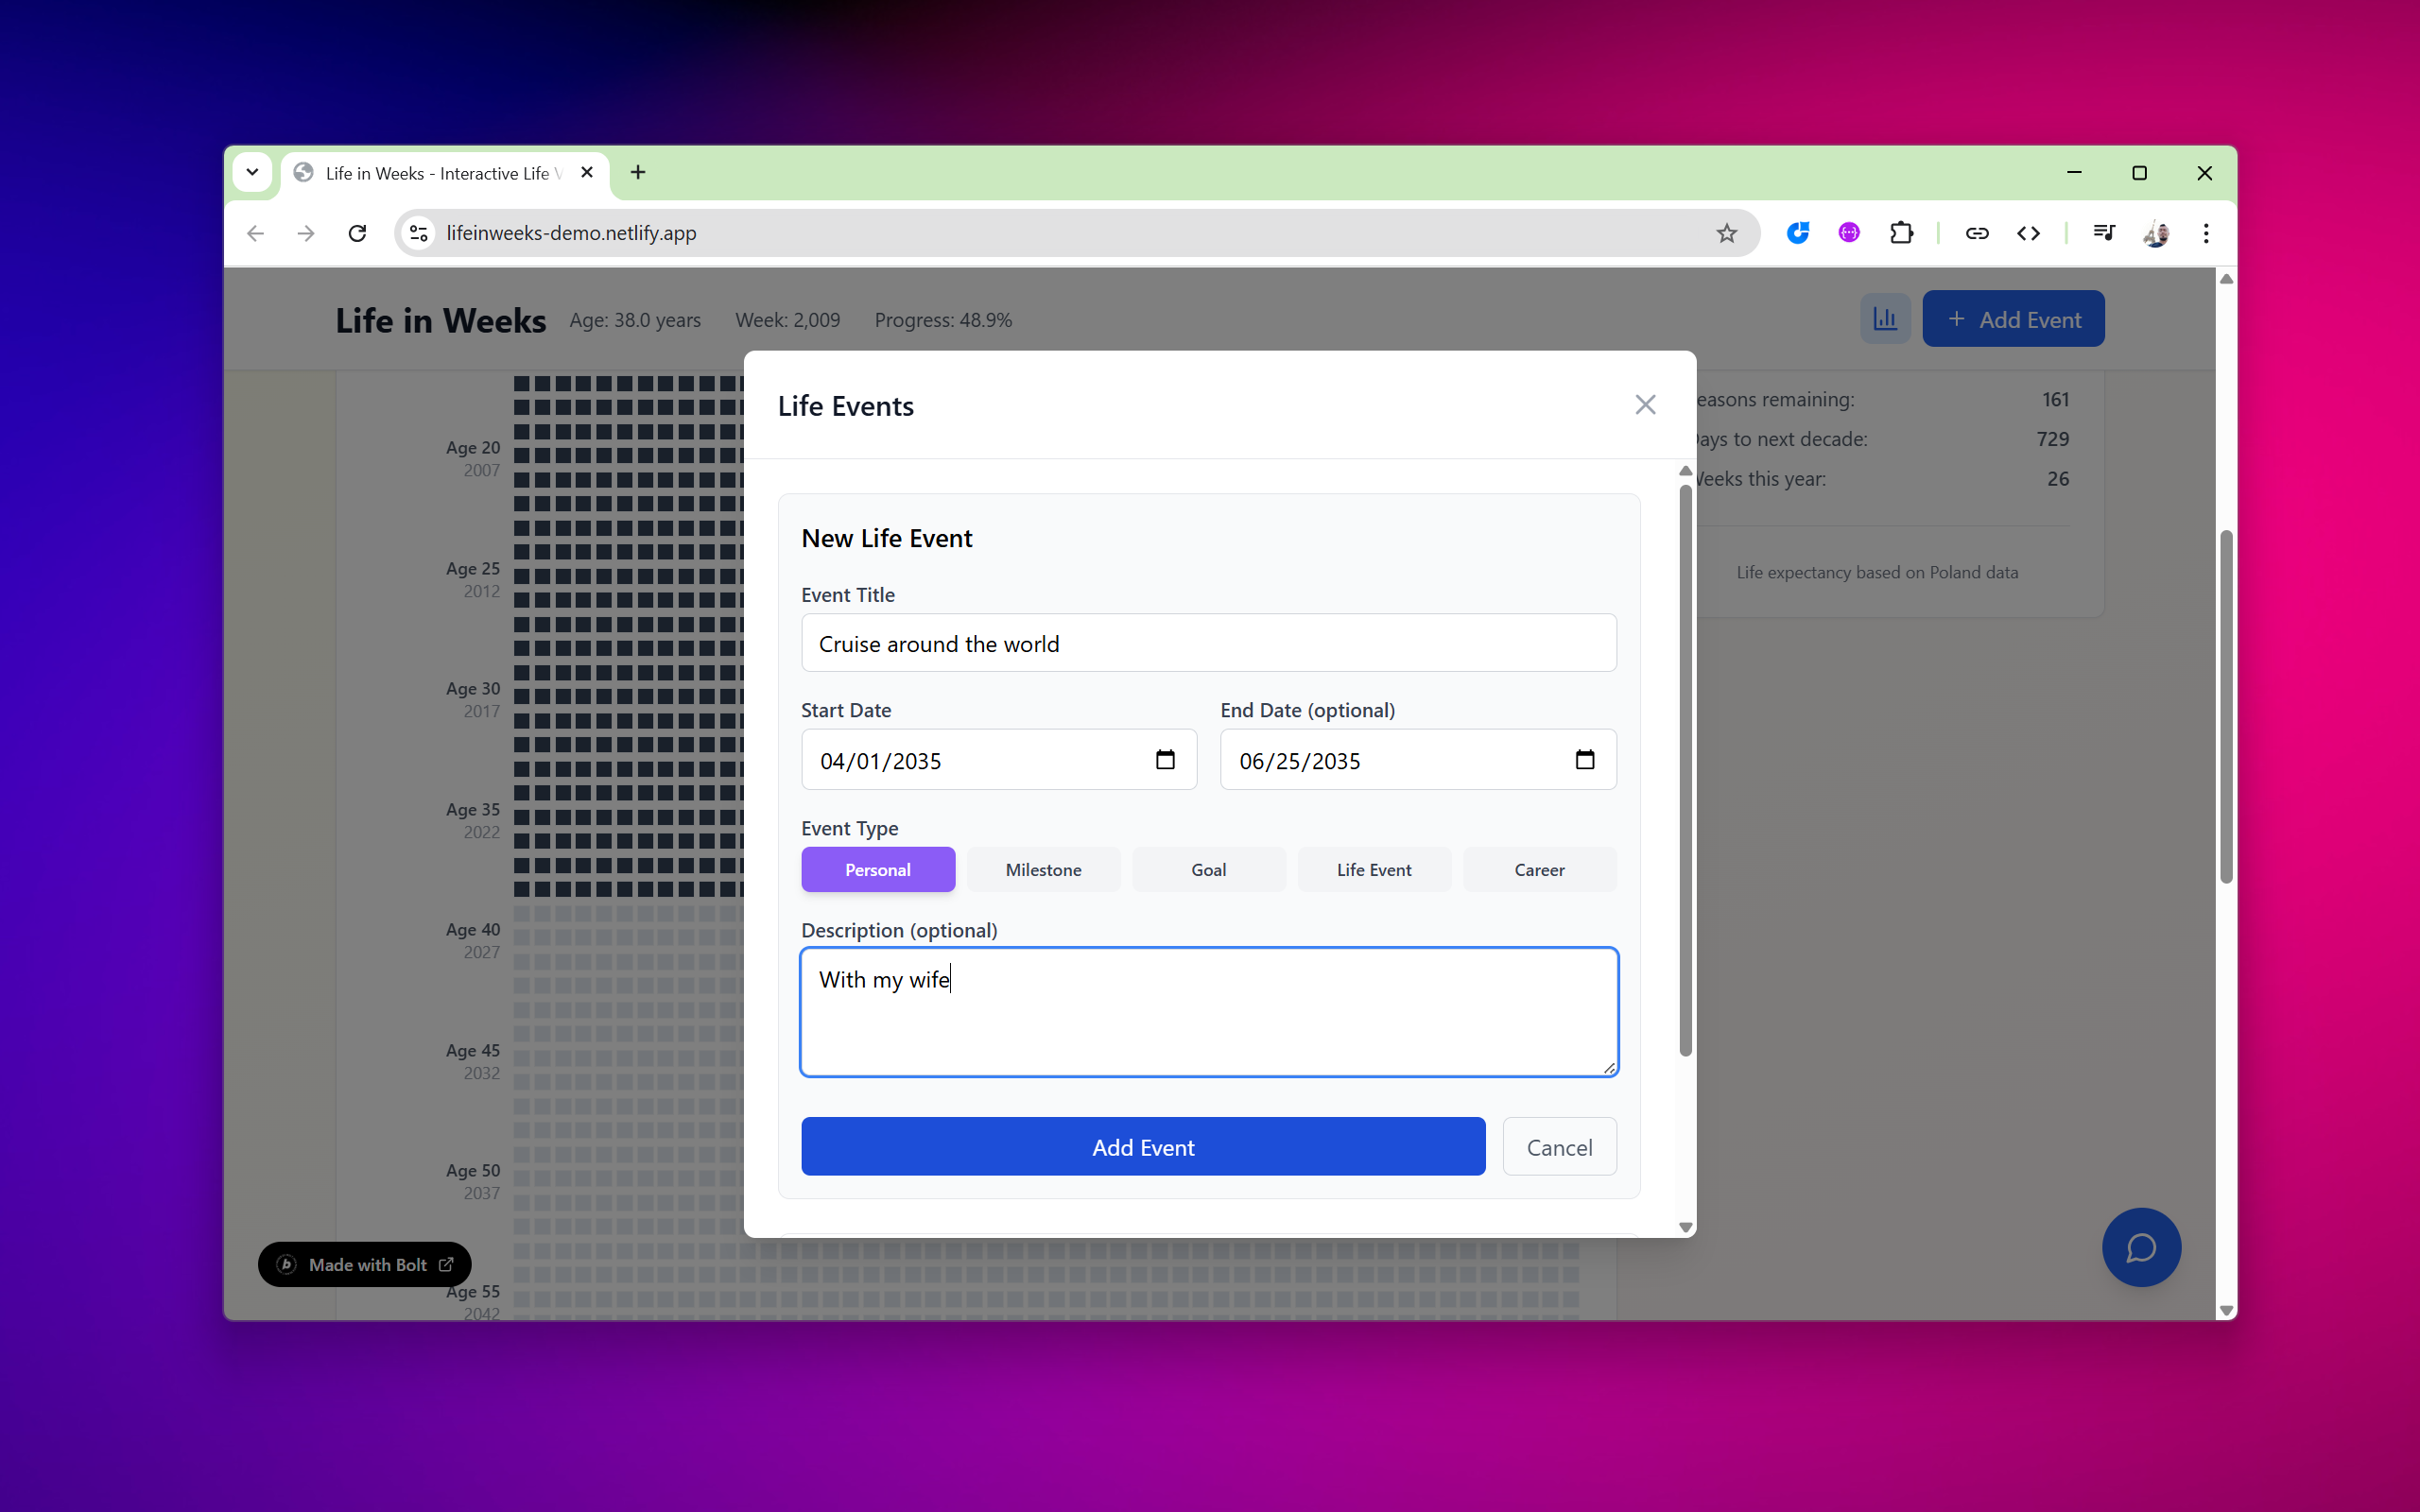View site information icon in address bar

(419, 233)
